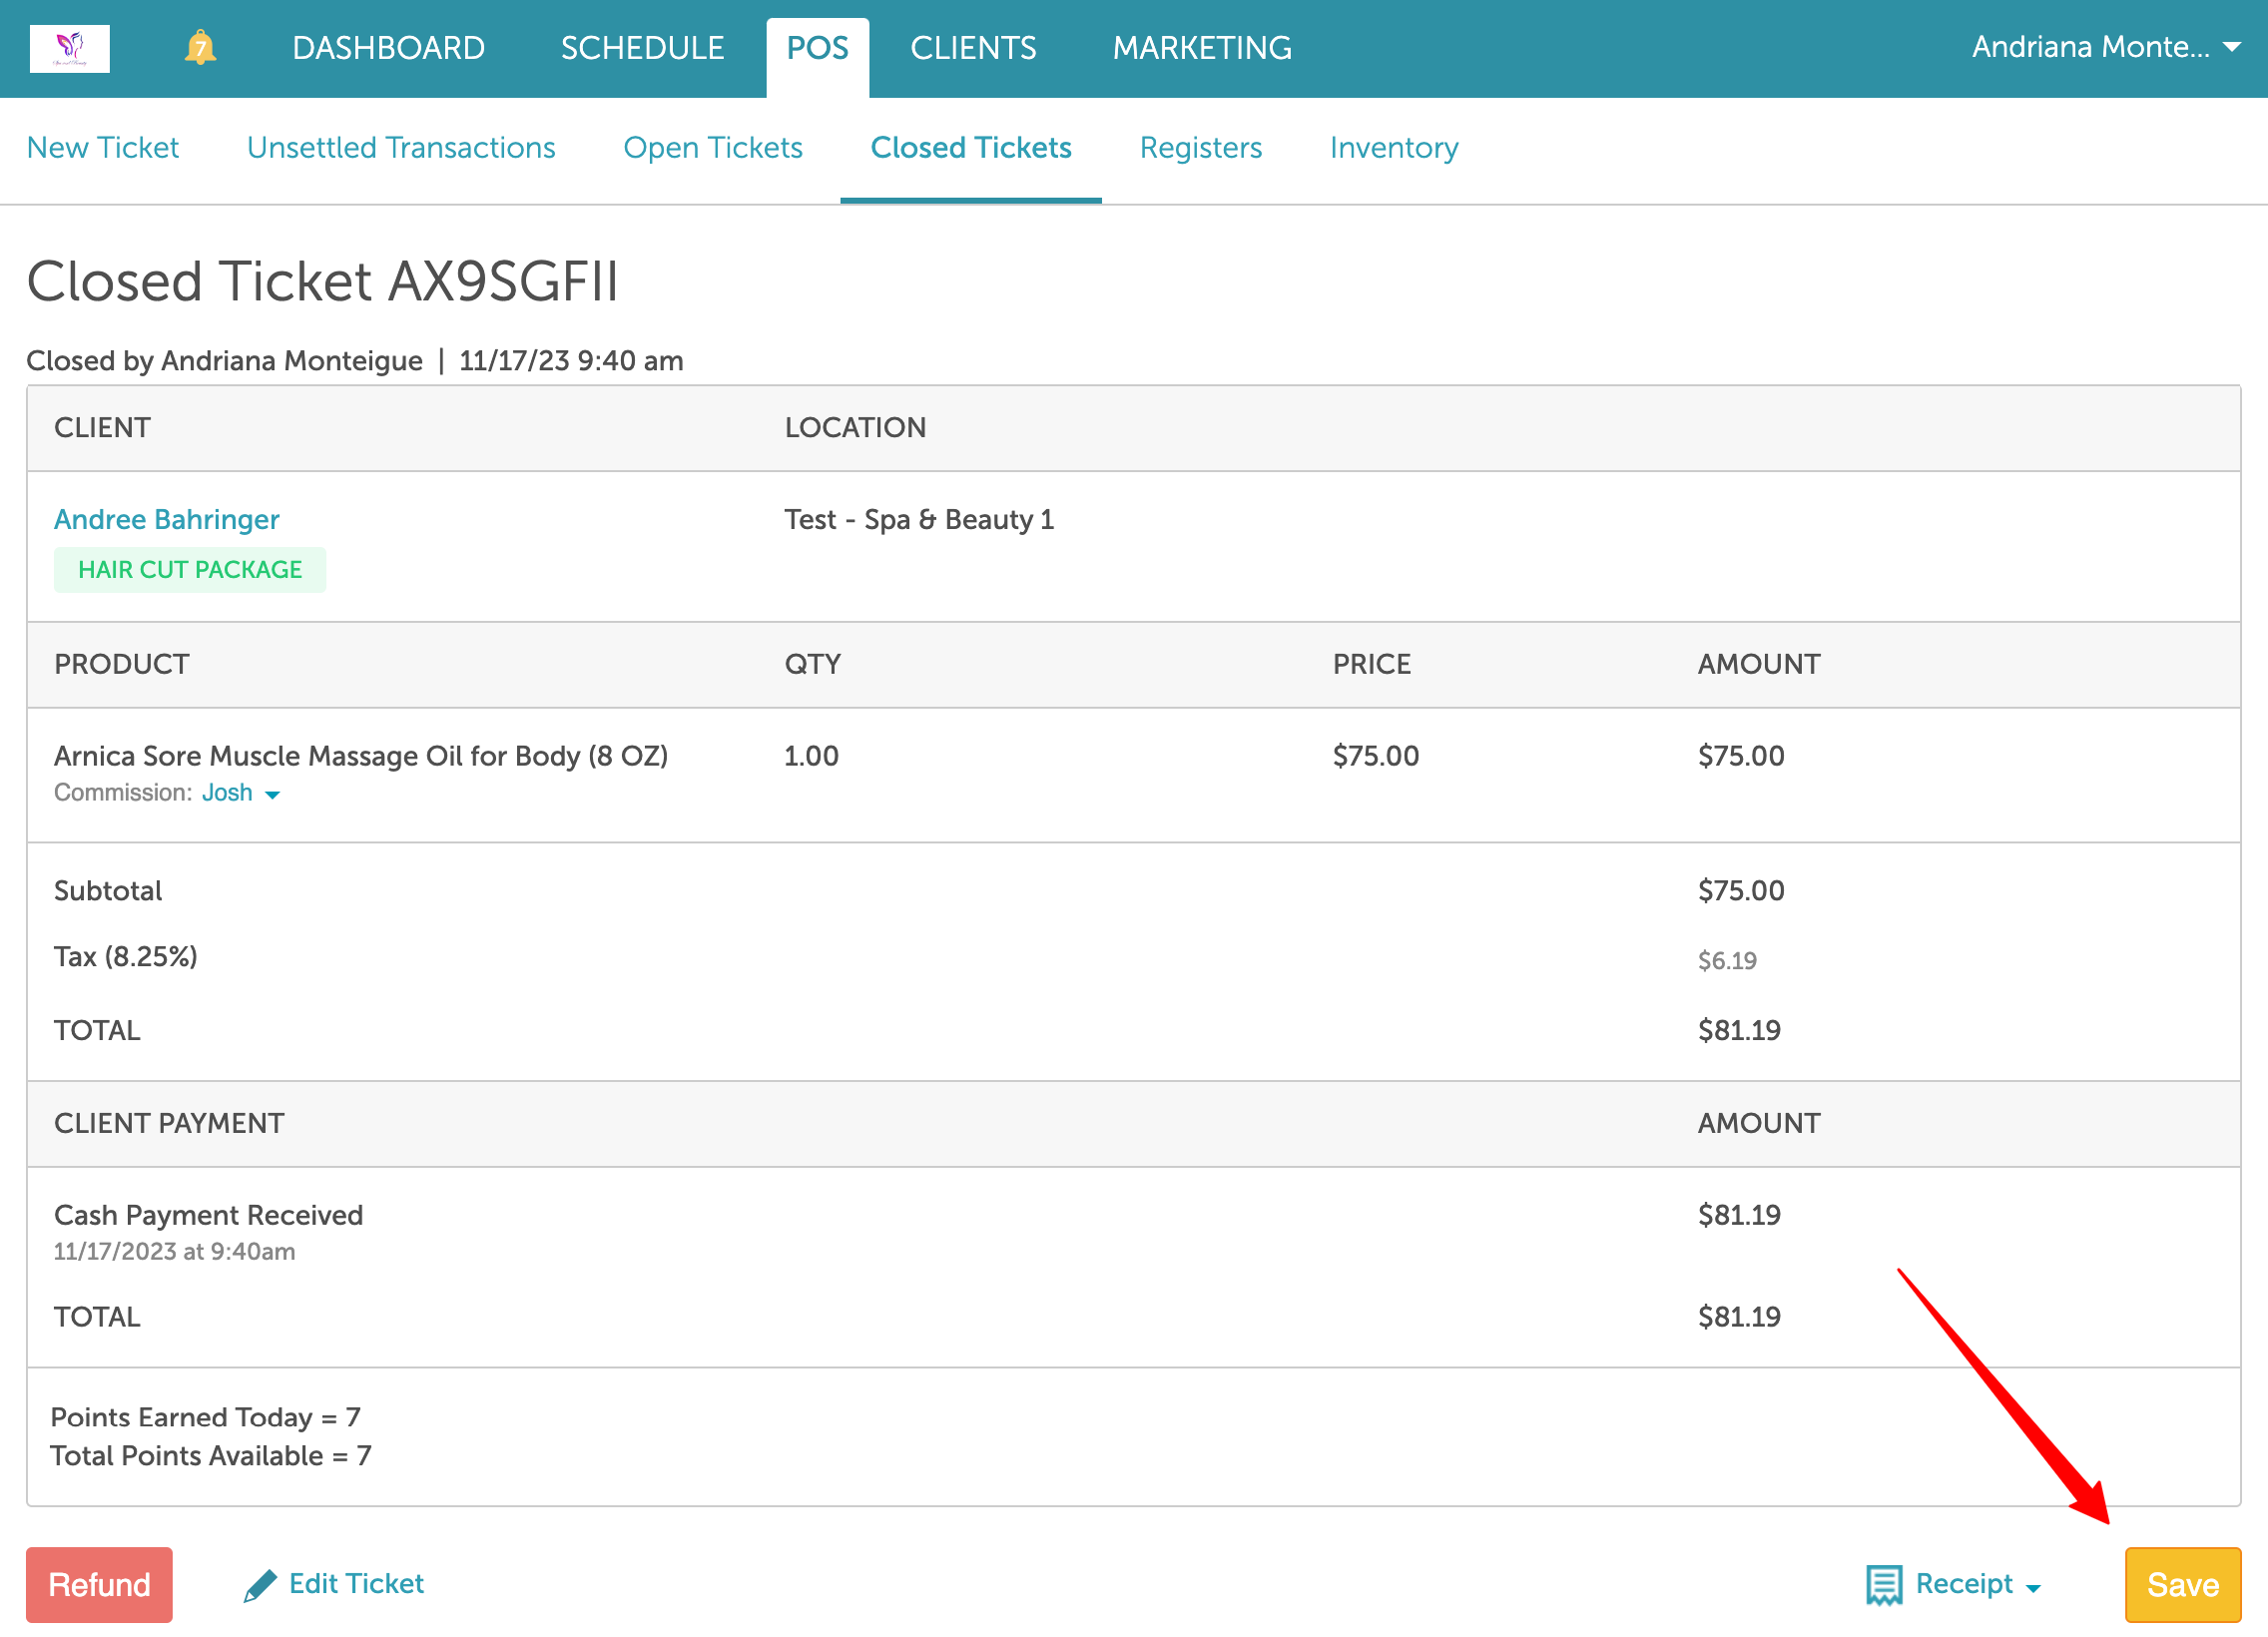Open the notifications bell icon
Screen dimensions: 2268x1637
[x=200, y=47]
